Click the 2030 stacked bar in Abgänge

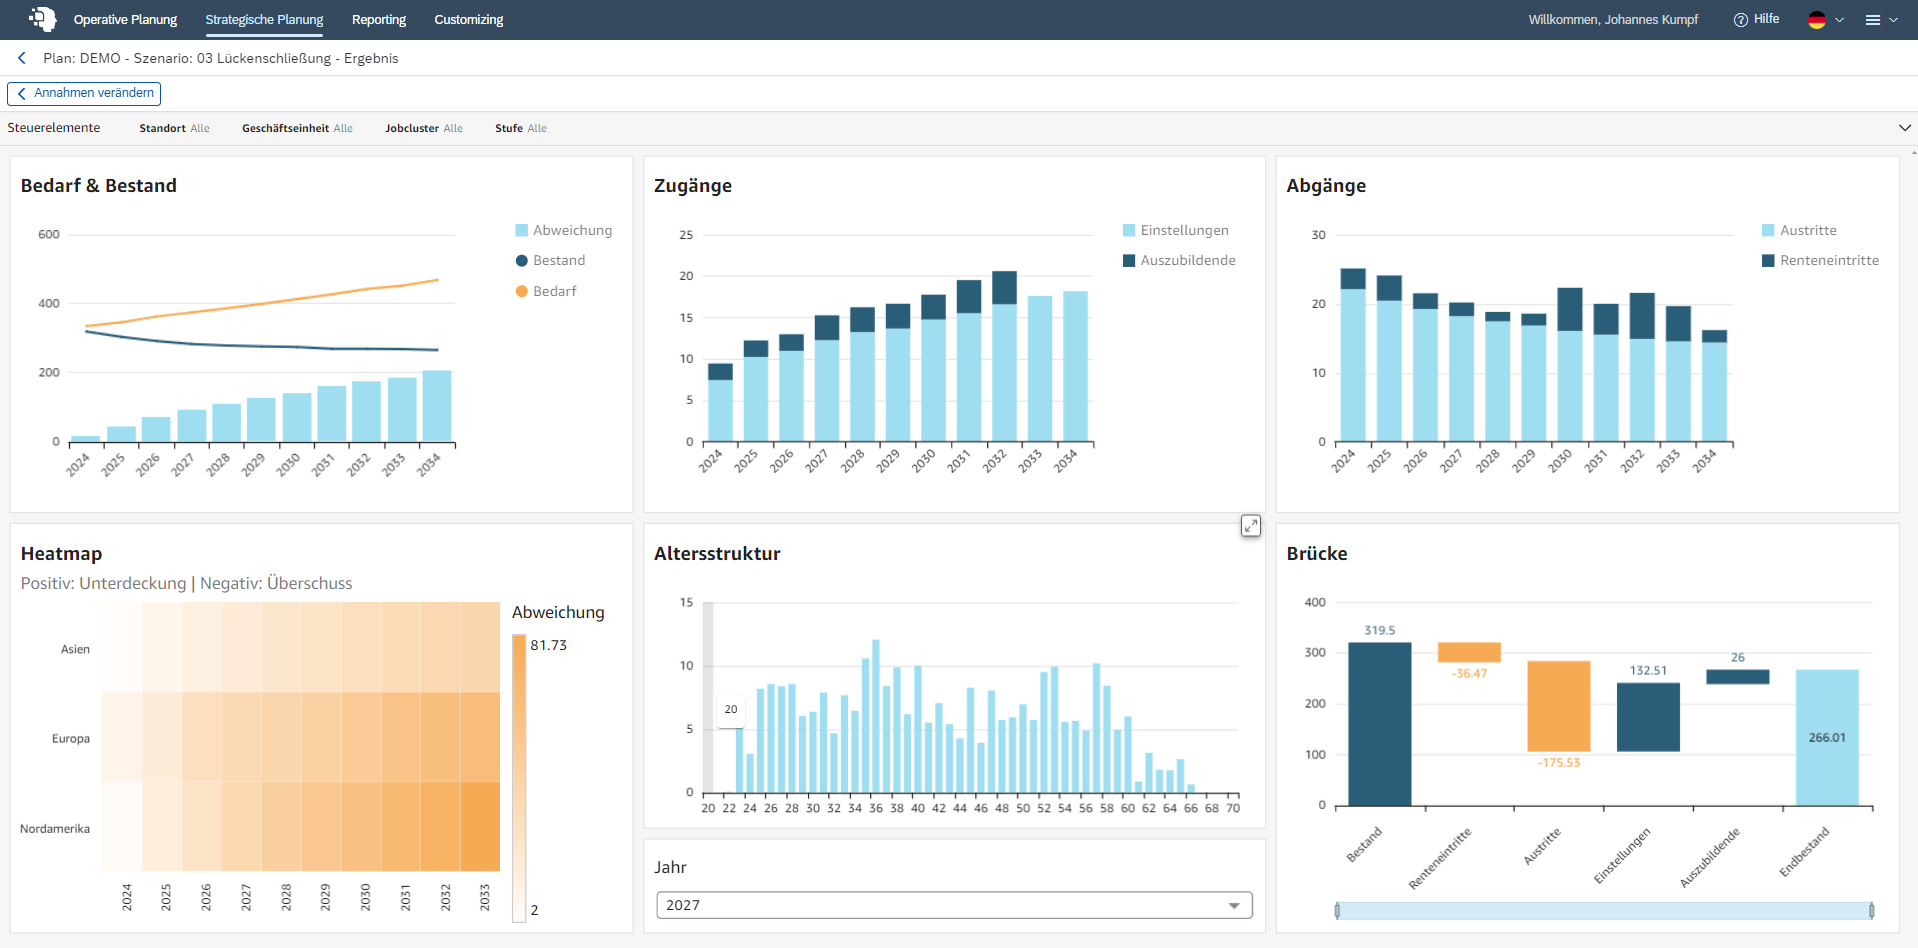[x=1570, y=365]
